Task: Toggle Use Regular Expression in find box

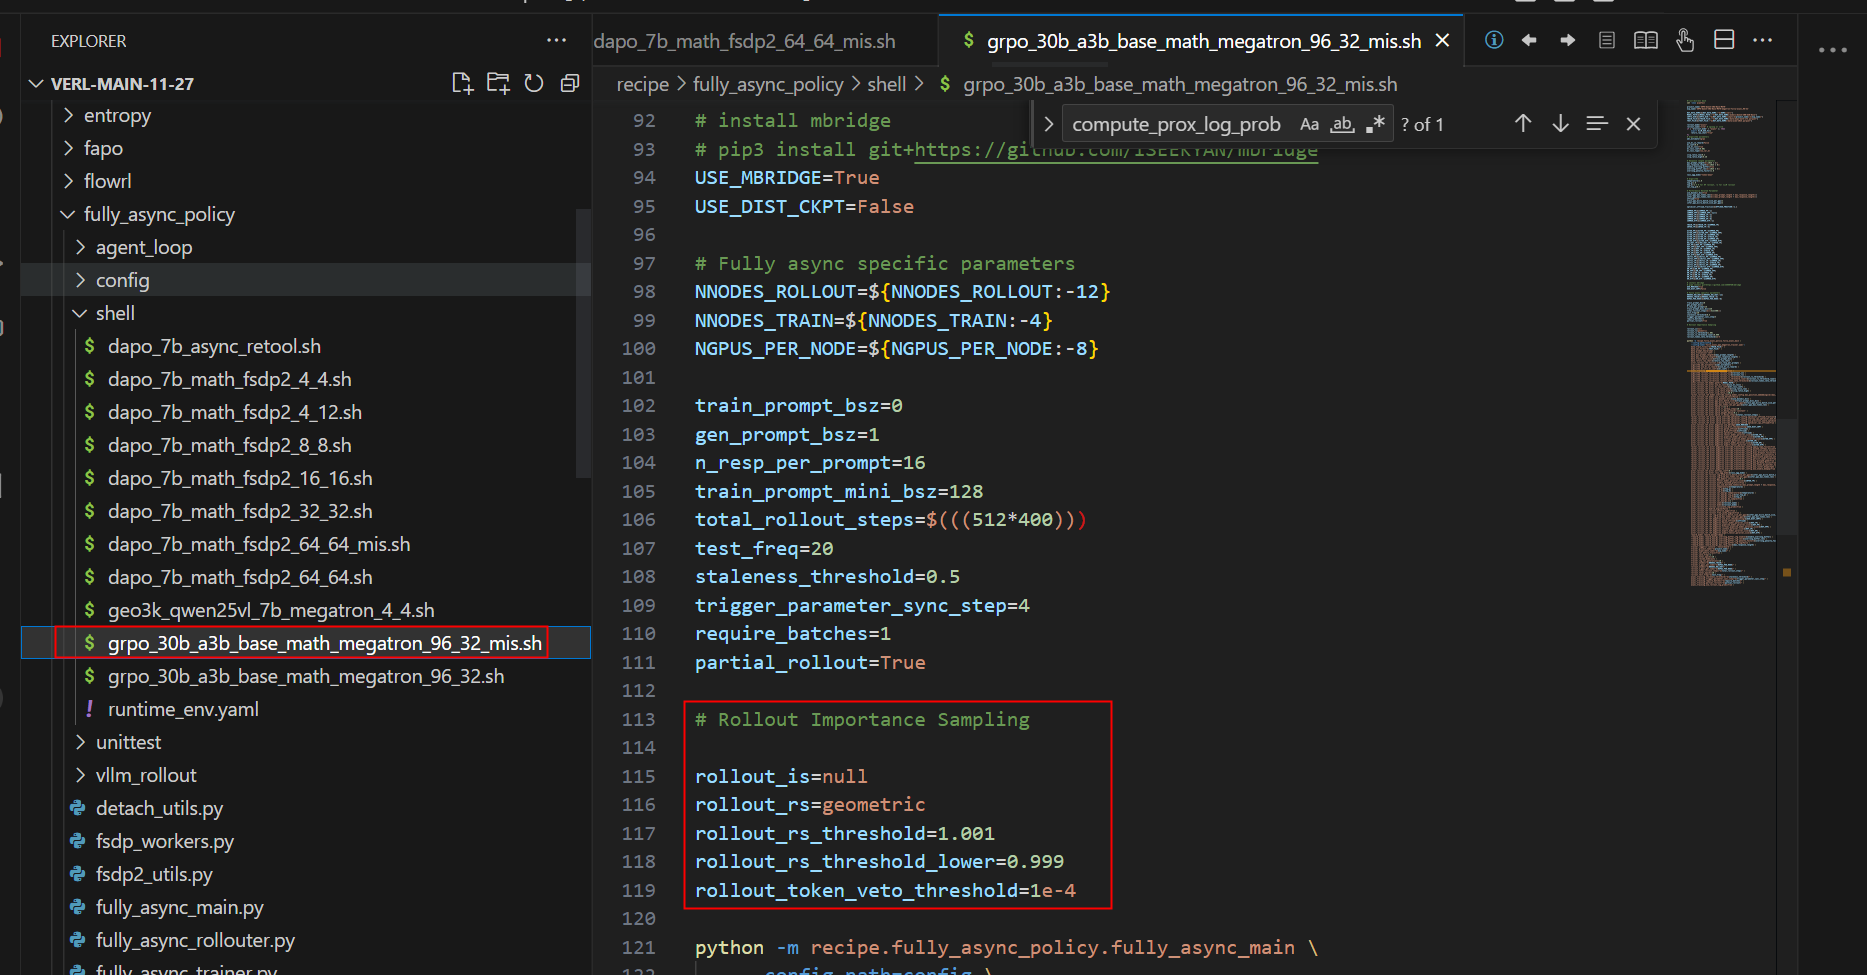Action: coord(1375,124)
